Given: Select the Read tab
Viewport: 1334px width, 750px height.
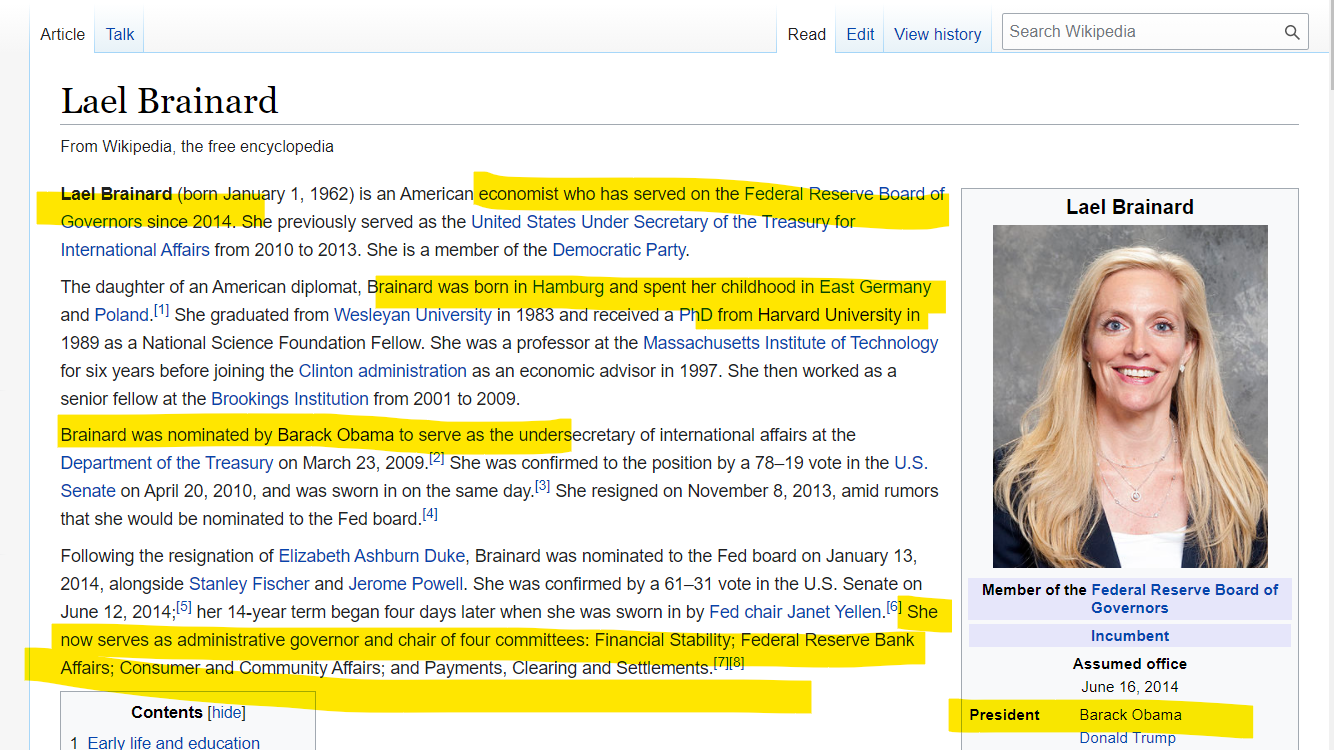Looking at the screenshot, I should pyautogui.click(x=806, y=34).
